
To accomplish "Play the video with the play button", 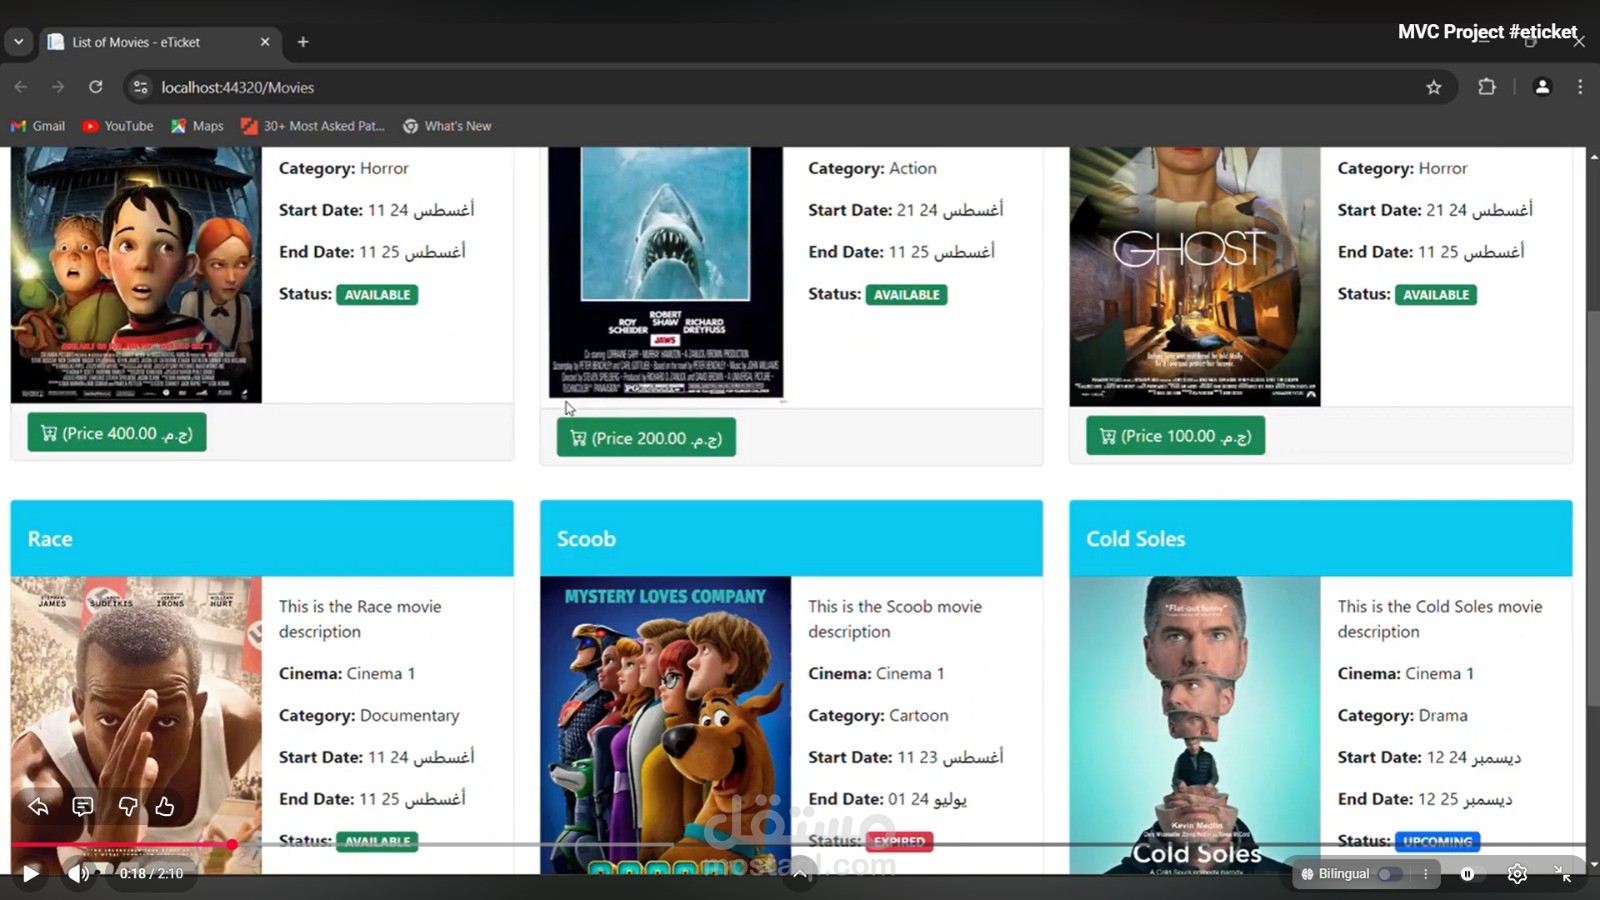I will (30, 874).
